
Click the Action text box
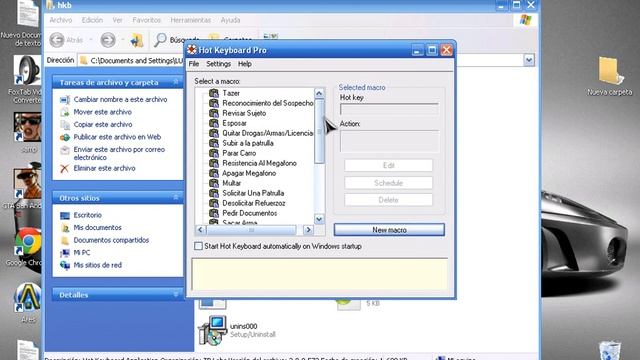click(389, 141)
